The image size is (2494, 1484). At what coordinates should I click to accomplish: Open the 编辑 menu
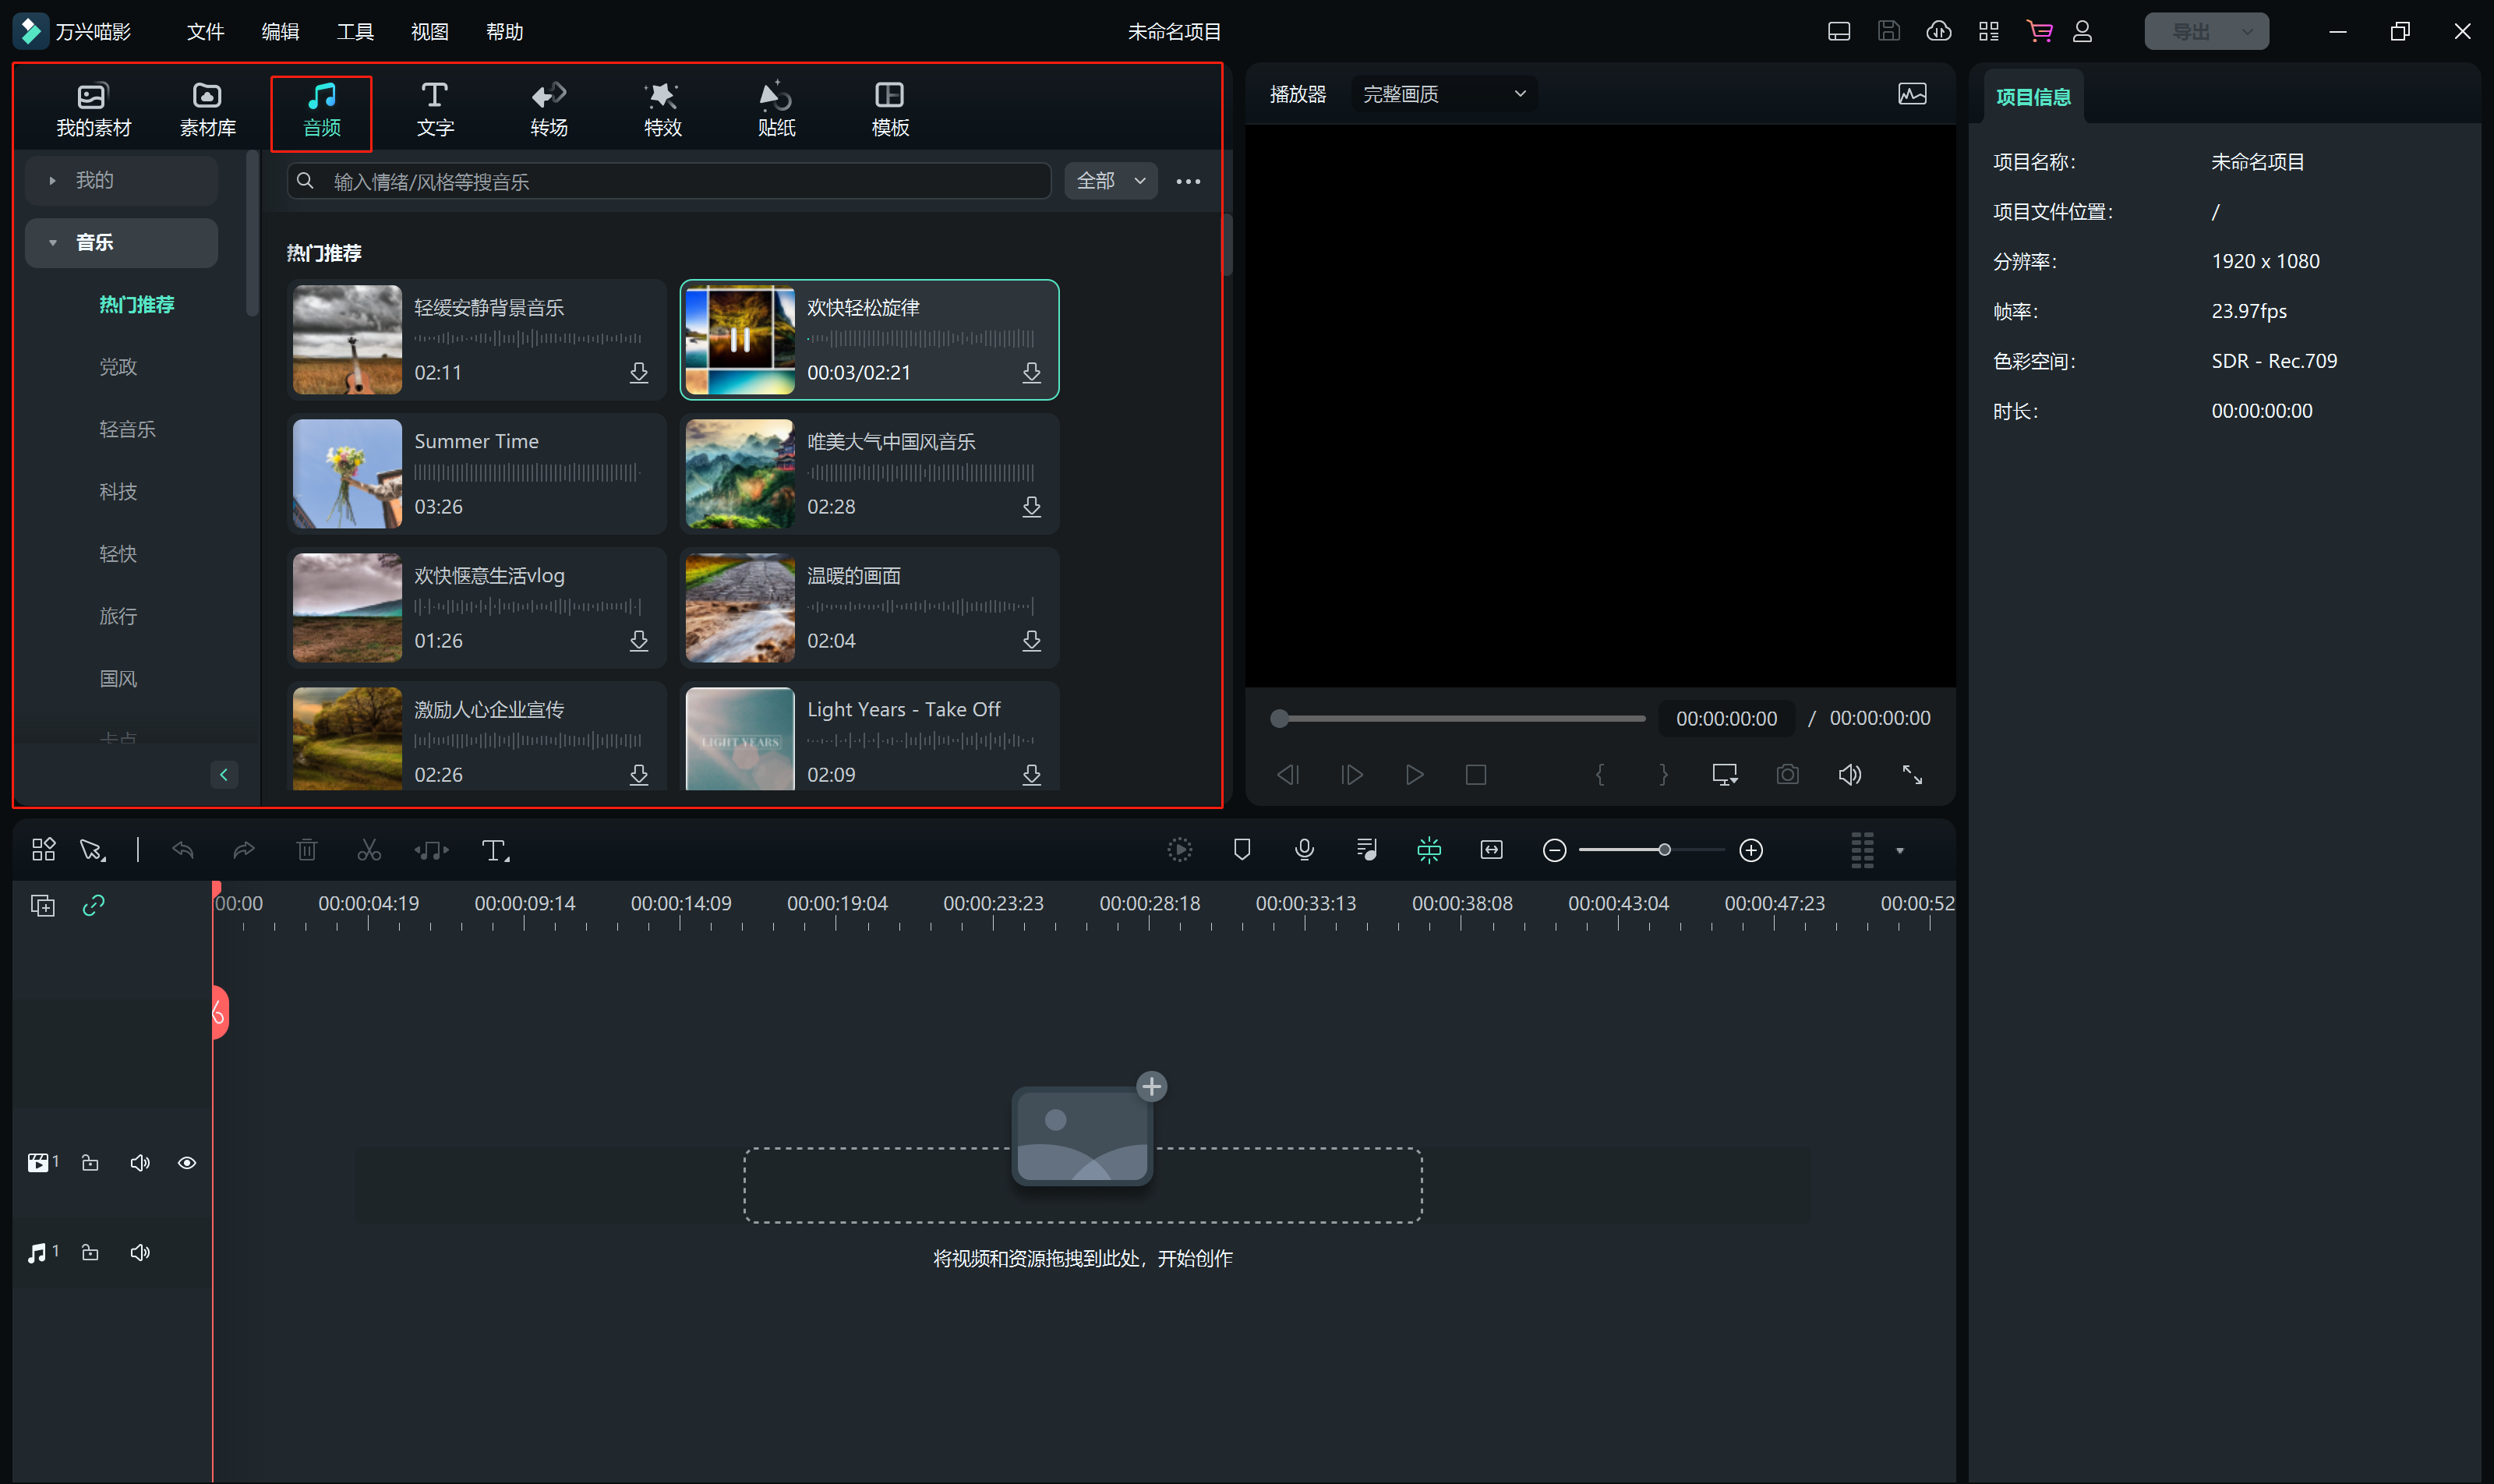coord(280,32)
